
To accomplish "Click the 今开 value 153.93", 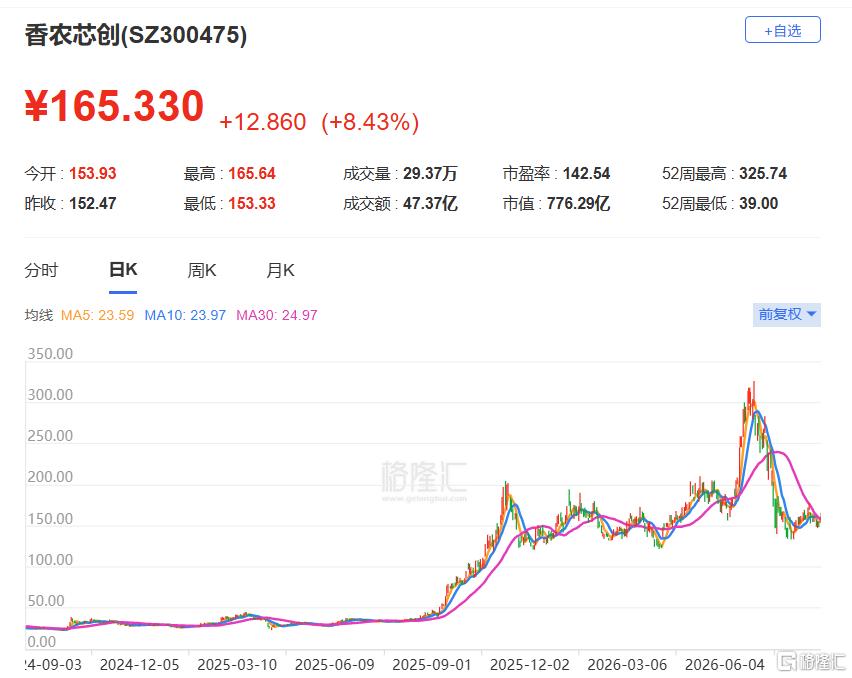I will (x=93, y=173).
